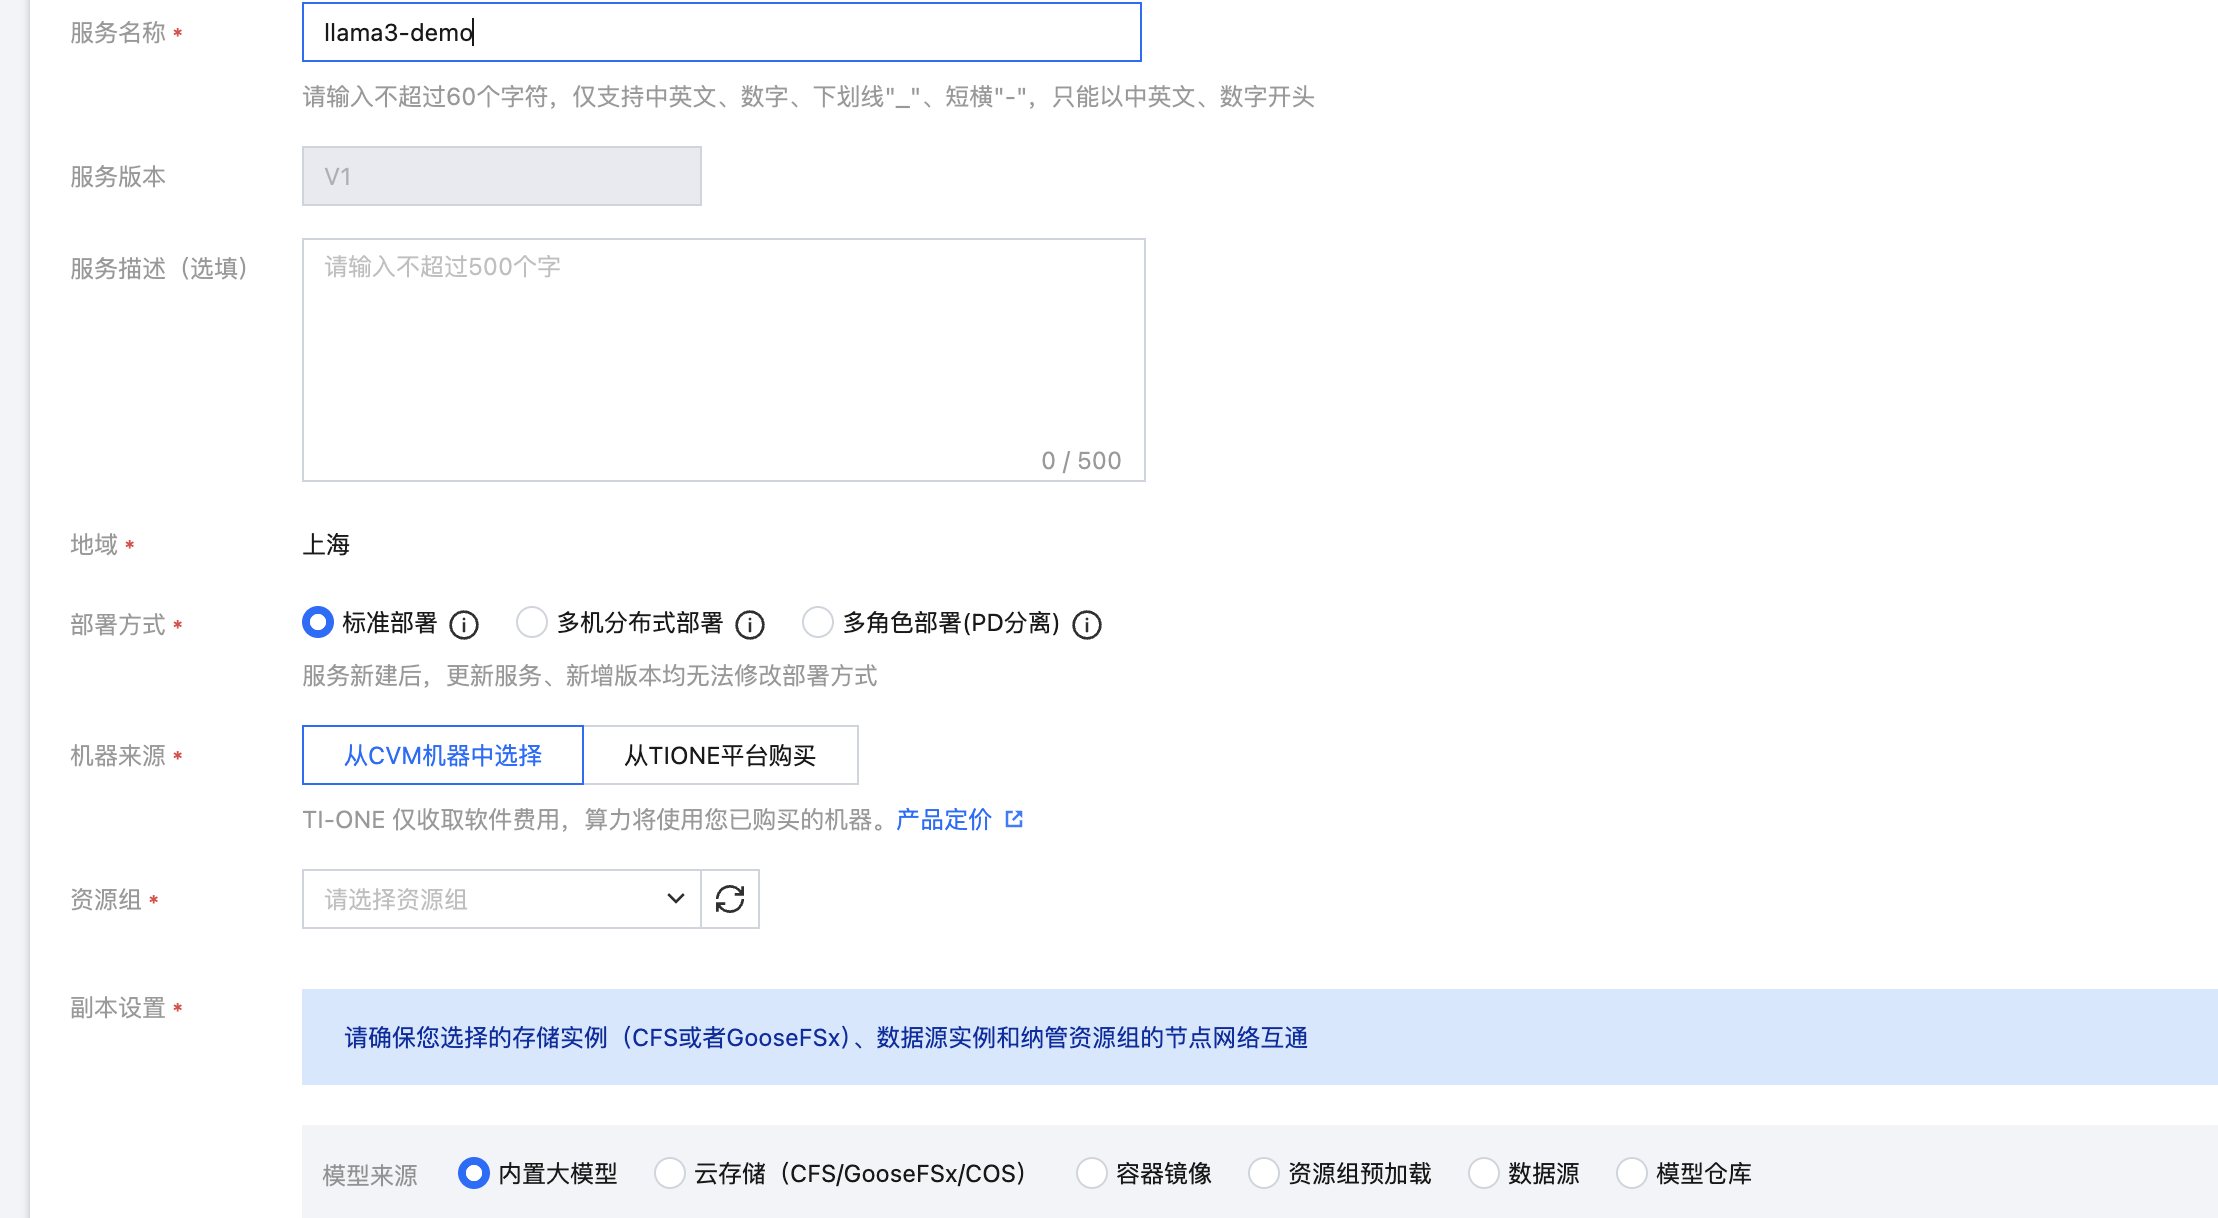Select 内置大模型 as model source

[x=473, y=1173]
